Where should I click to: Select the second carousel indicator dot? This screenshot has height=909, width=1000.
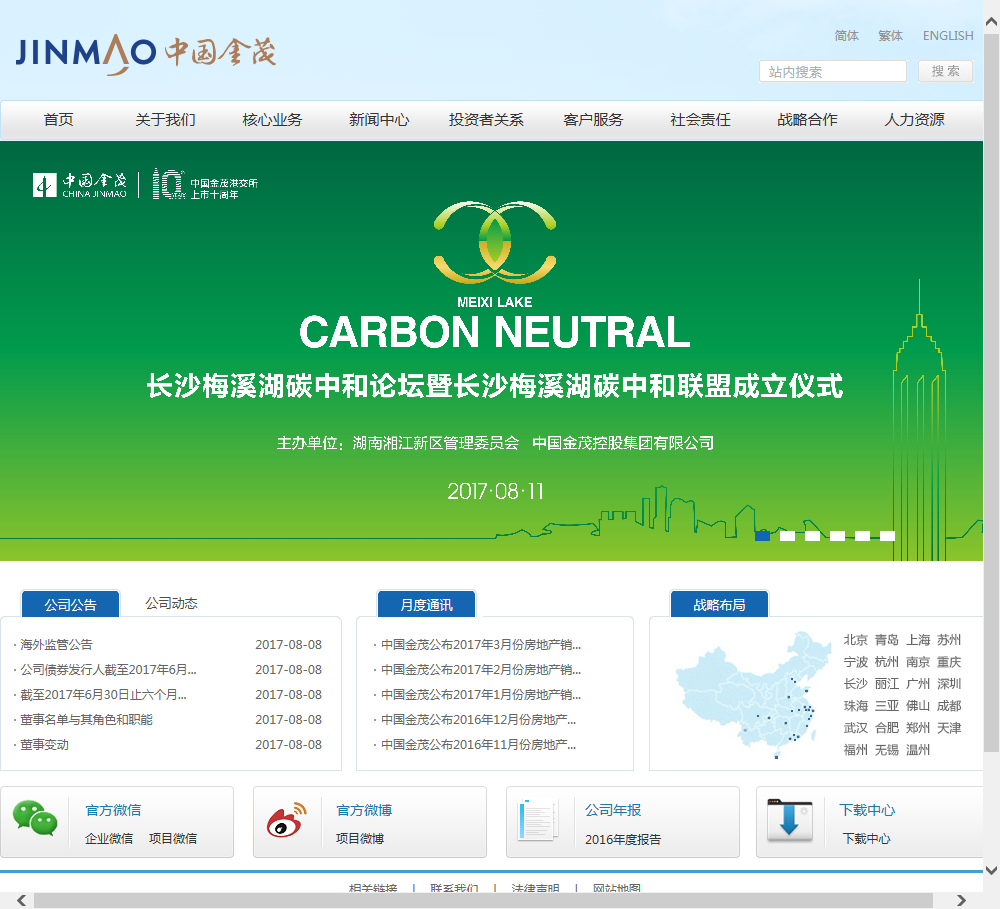787,536
